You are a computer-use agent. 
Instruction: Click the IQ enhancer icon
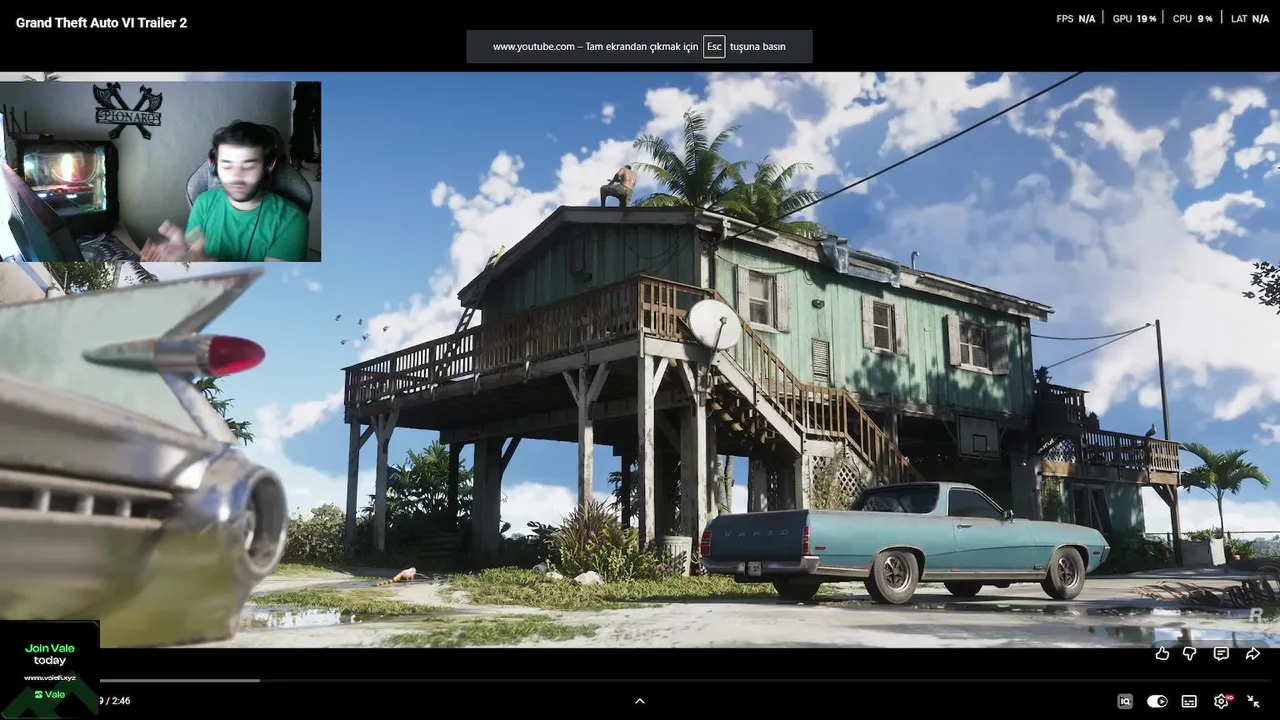tap(1125, 701)
